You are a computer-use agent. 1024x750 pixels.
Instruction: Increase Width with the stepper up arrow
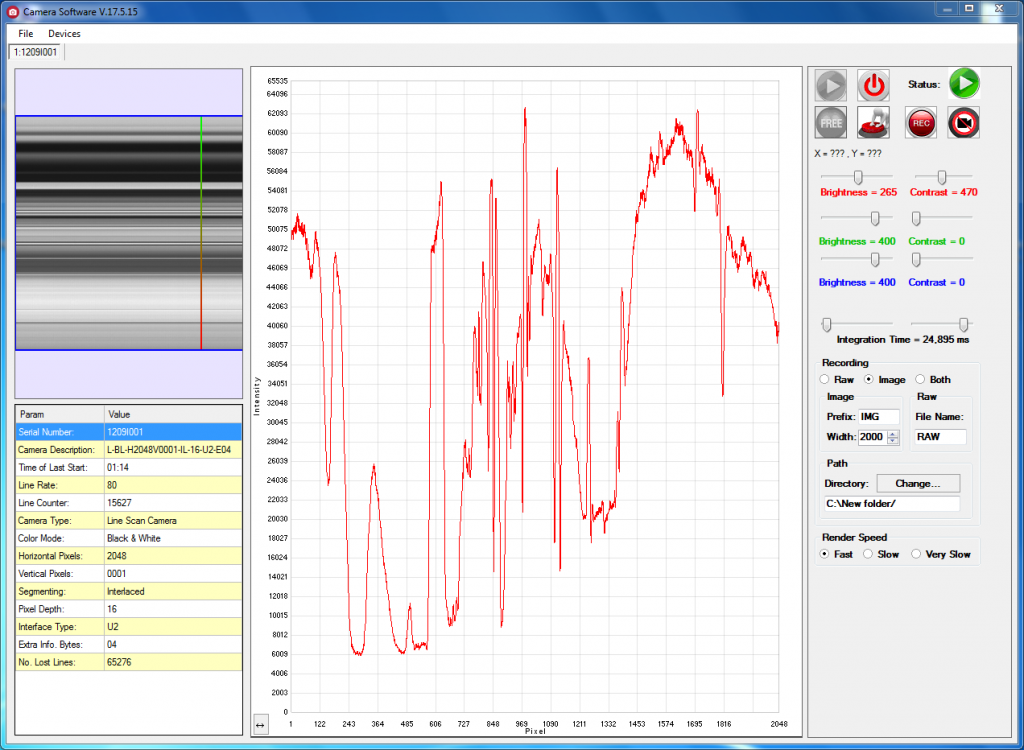[x=893, y=433]
